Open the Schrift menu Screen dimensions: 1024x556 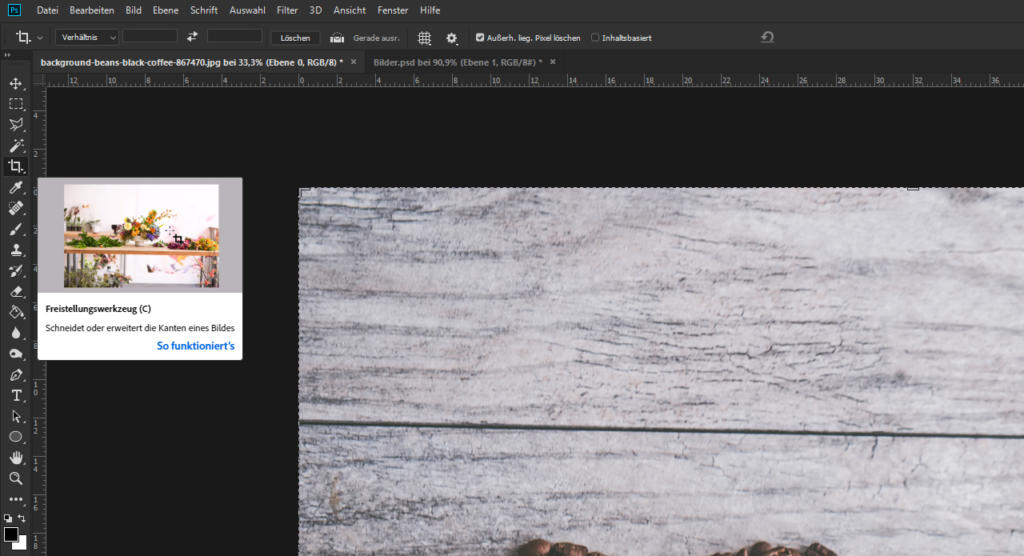click(204, 10)
